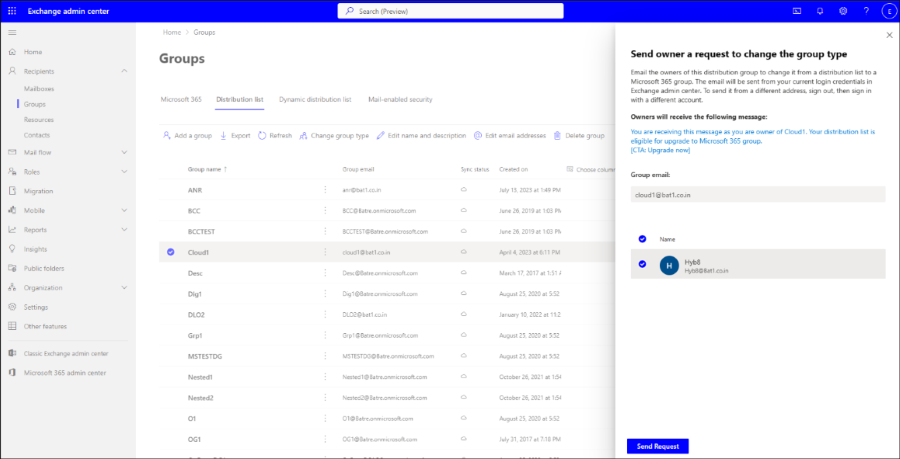Click Edit email addresses
This screenshot has height=459, width=900.
[510, 136]
